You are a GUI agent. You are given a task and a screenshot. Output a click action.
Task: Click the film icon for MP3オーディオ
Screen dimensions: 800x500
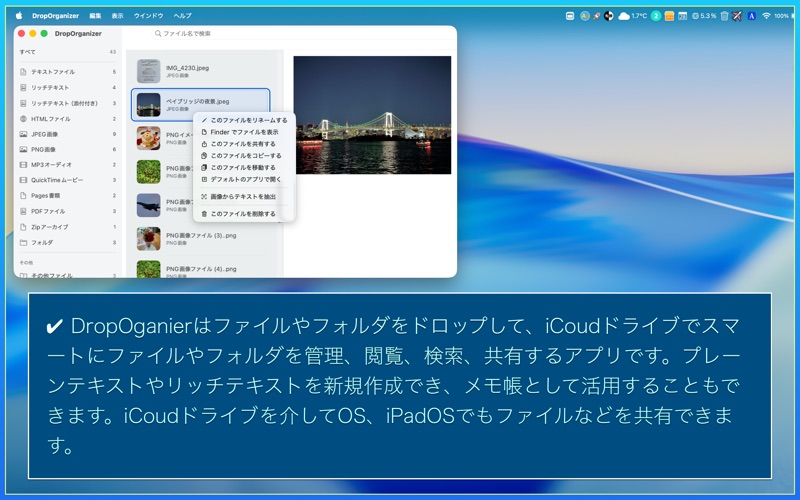click(23, 165)
